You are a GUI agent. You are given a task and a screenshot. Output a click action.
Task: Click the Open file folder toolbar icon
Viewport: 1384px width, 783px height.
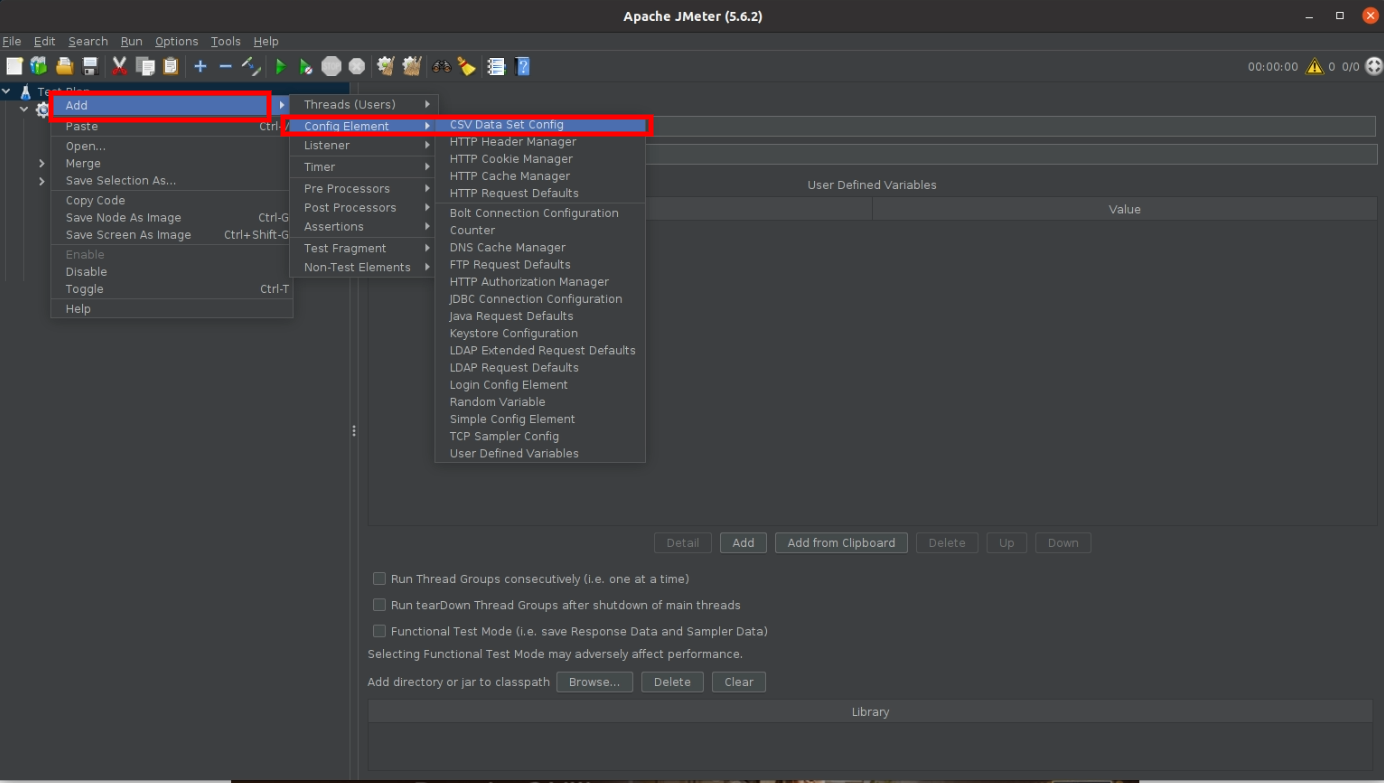point(65,66)
